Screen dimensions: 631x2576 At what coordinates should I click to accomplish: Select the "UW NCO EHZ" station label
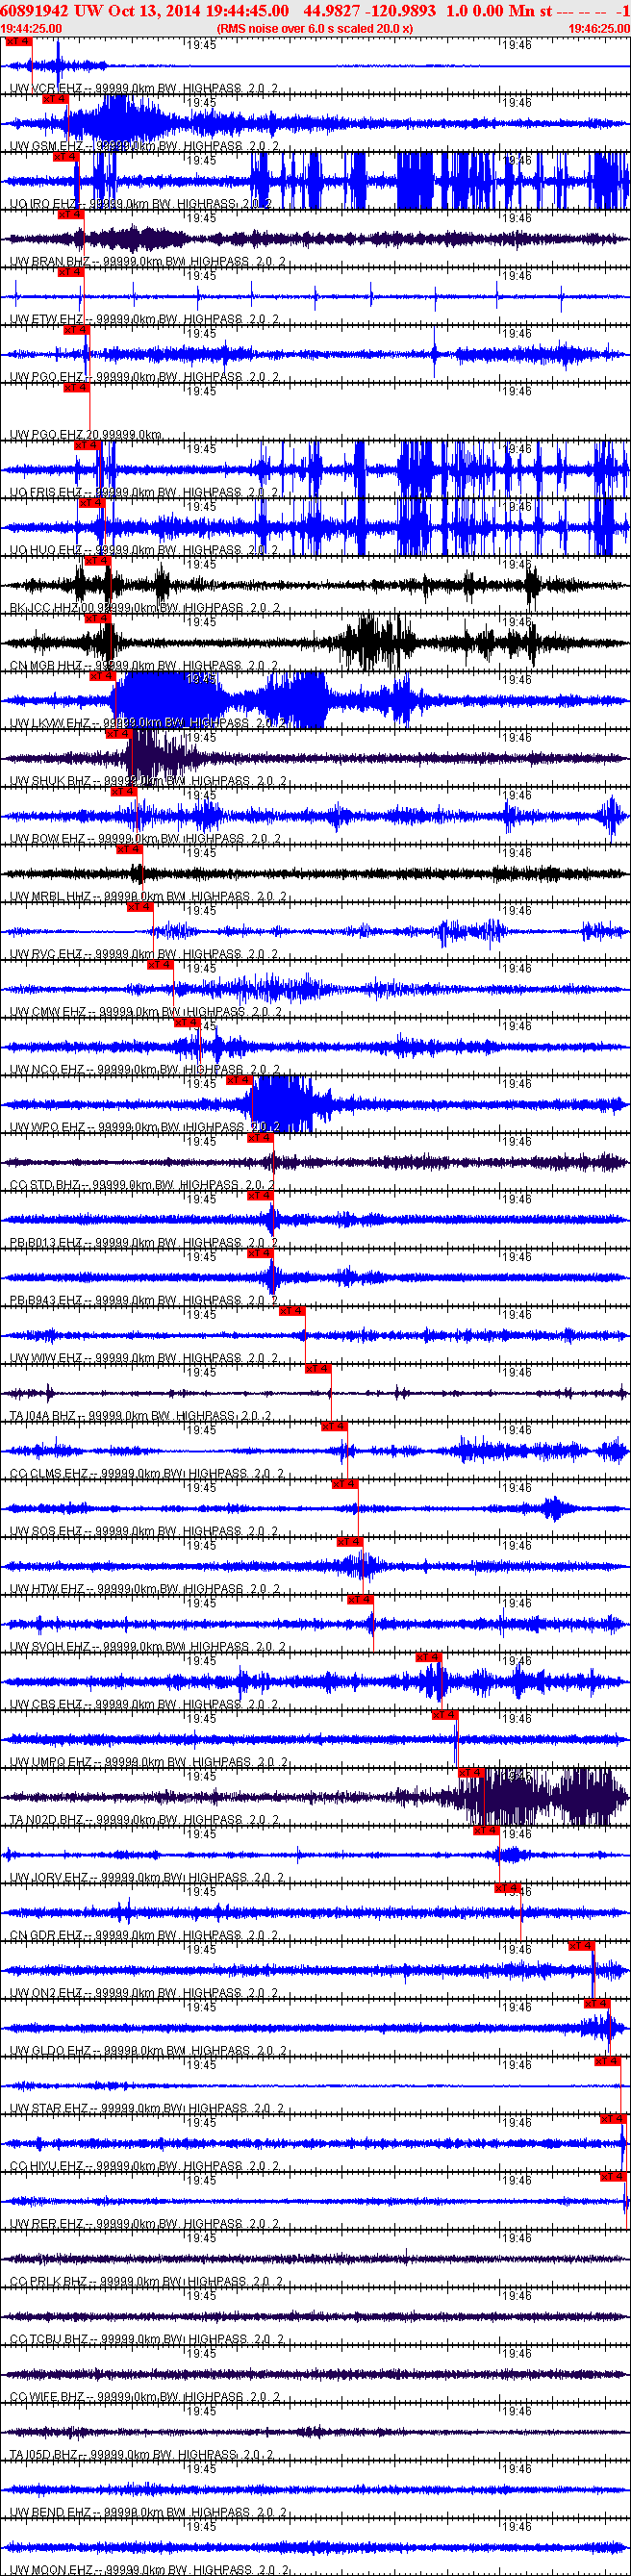pos(47,1071)
